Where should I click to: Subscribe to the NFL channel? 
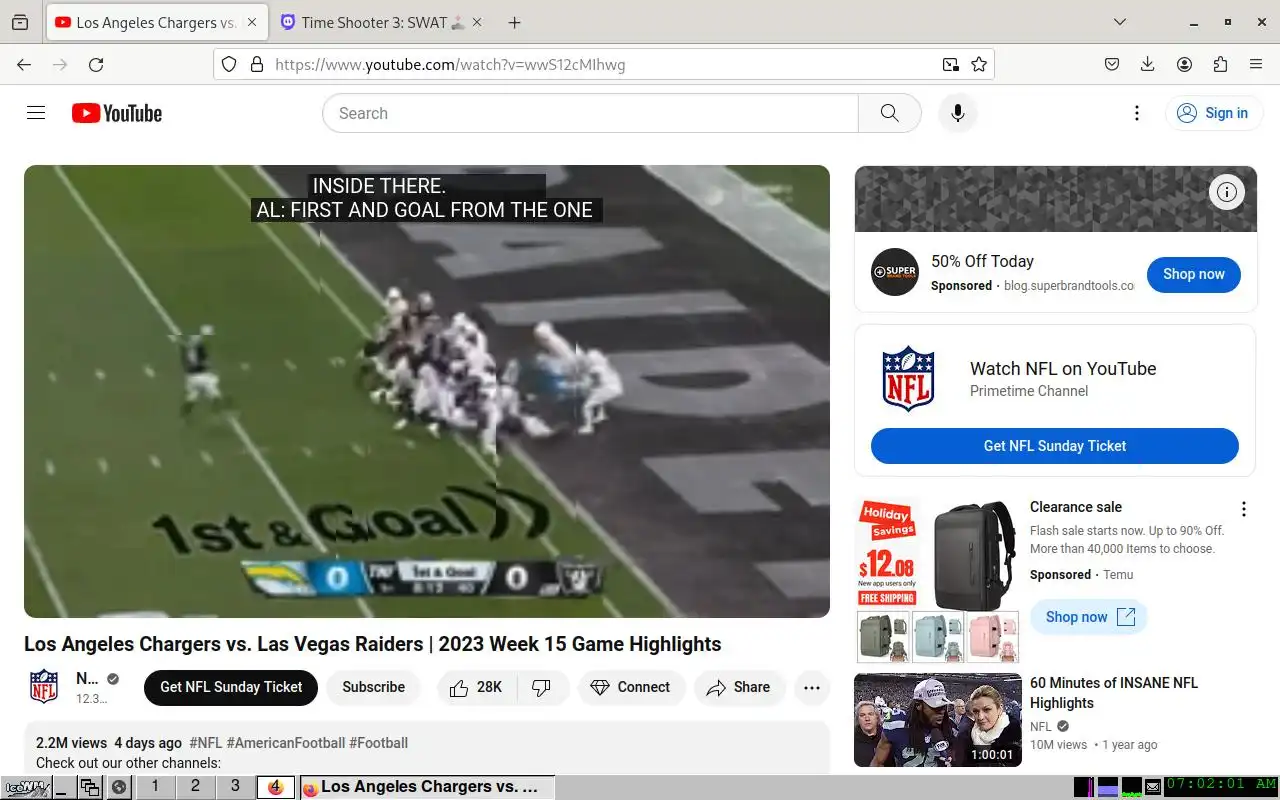pos(373,687)
